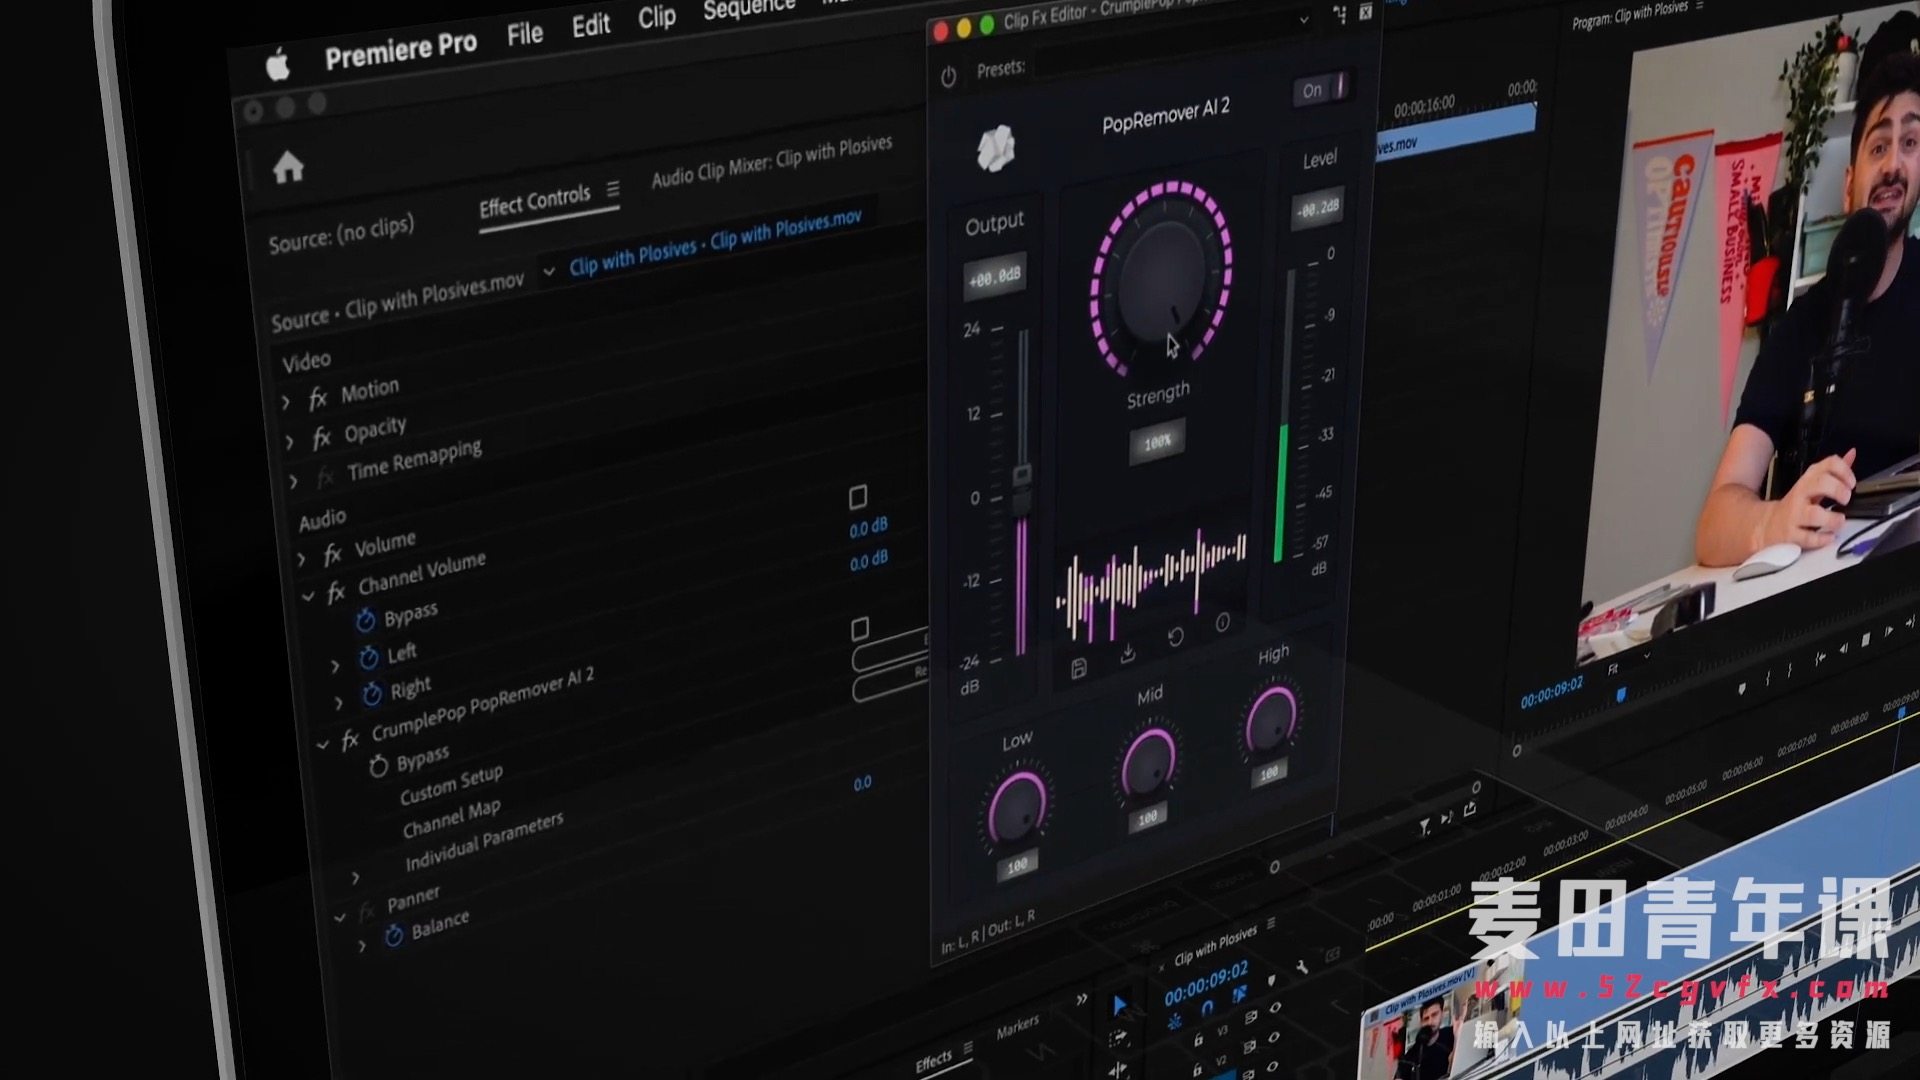Viewport: 1920px width, 1080px height.
Task: Switch to the Audio Clip Mixer tab
Action: coord(771,162)
